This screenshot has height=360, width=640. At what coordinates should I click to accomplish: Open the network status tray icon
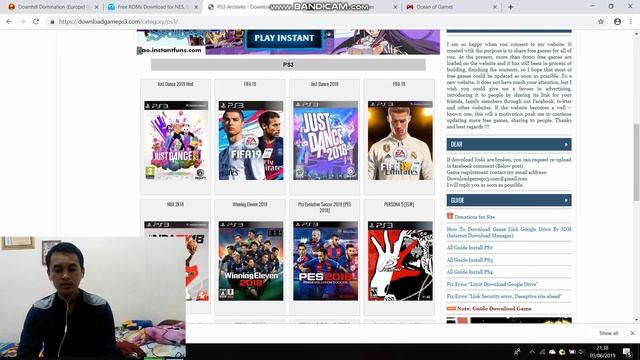pyautogui.click(x=542, y=352)
